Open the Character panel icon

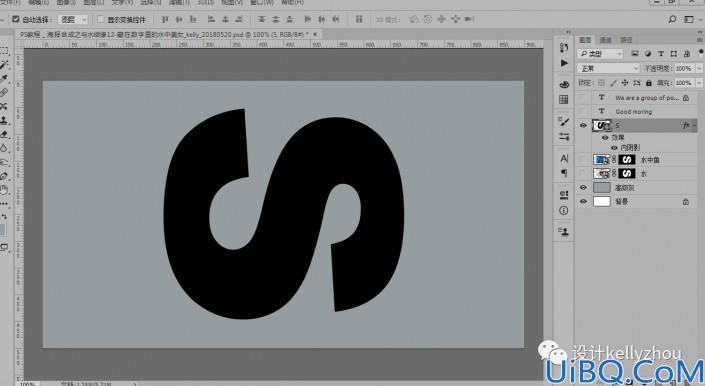(564, 158)
